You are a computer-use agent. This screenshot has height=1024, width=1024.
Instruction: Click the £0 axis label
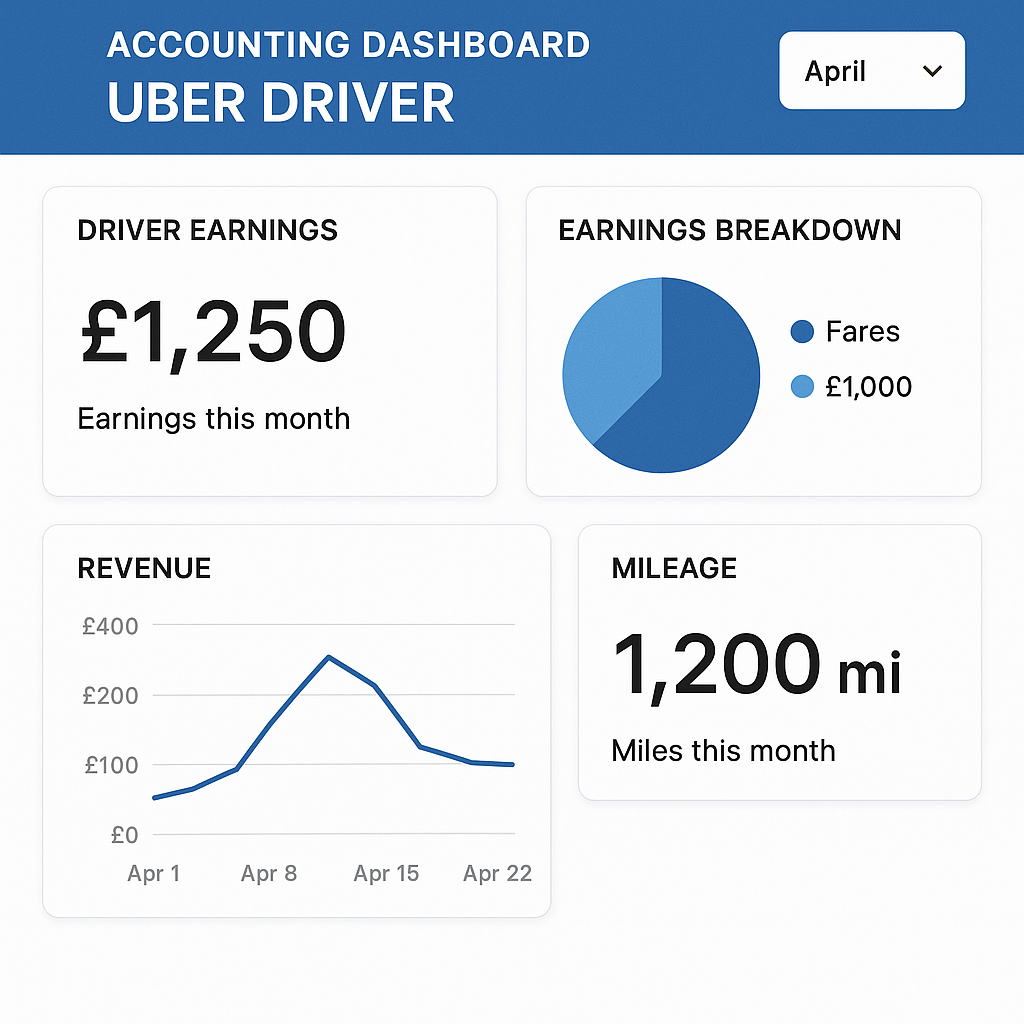(x=125, y=835)
